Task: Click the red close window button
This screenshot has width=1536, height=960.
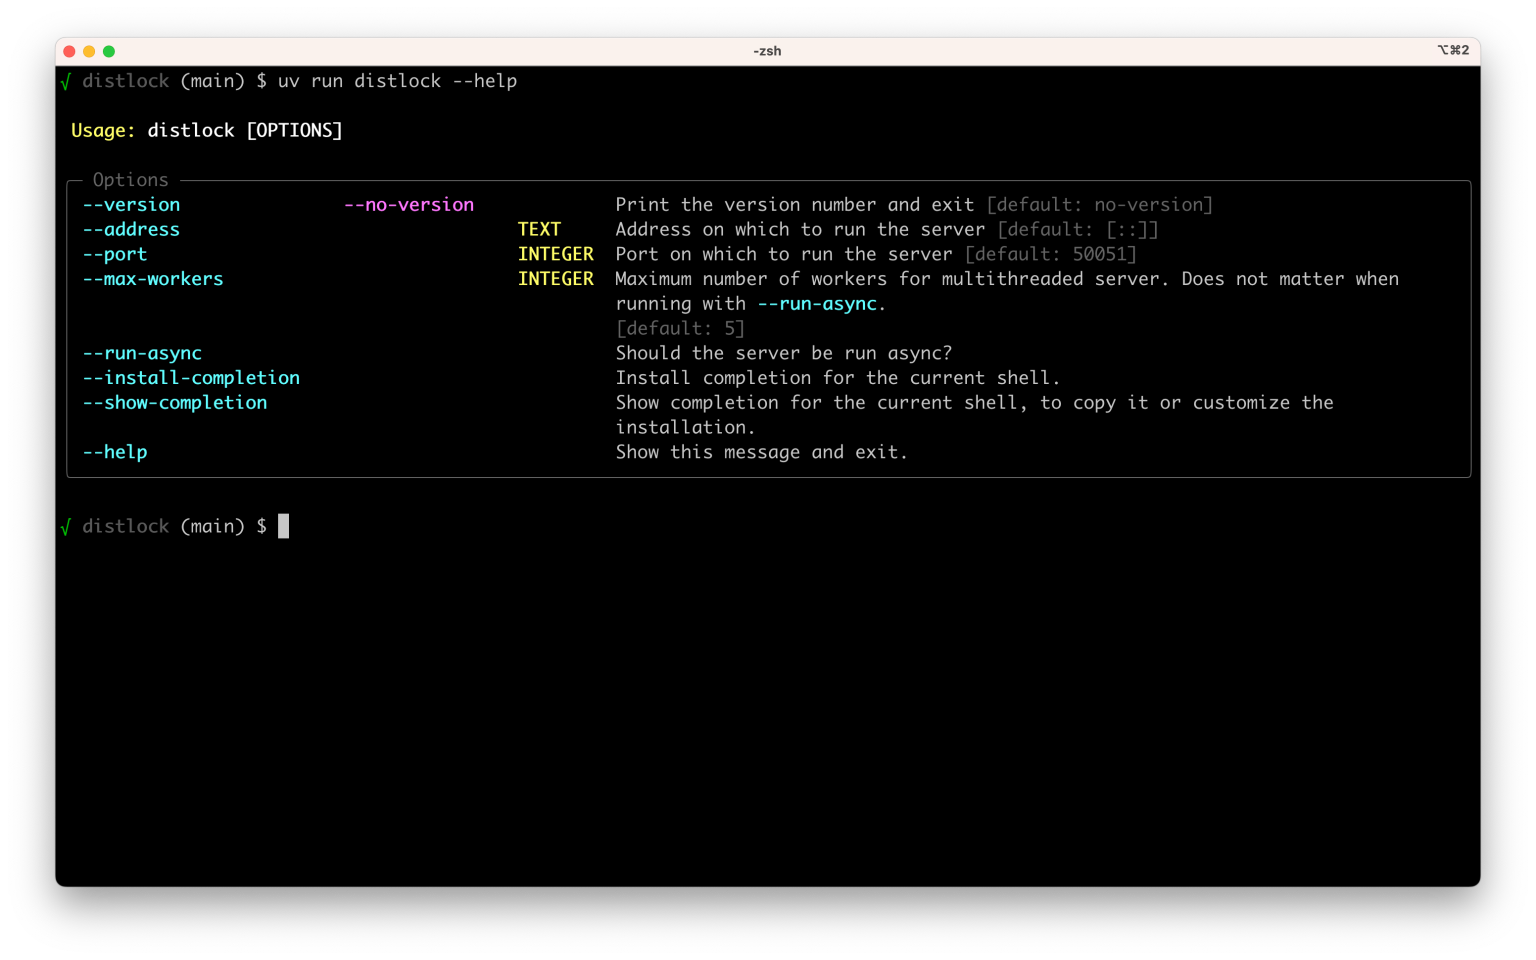Action: [x=69, y=51]
